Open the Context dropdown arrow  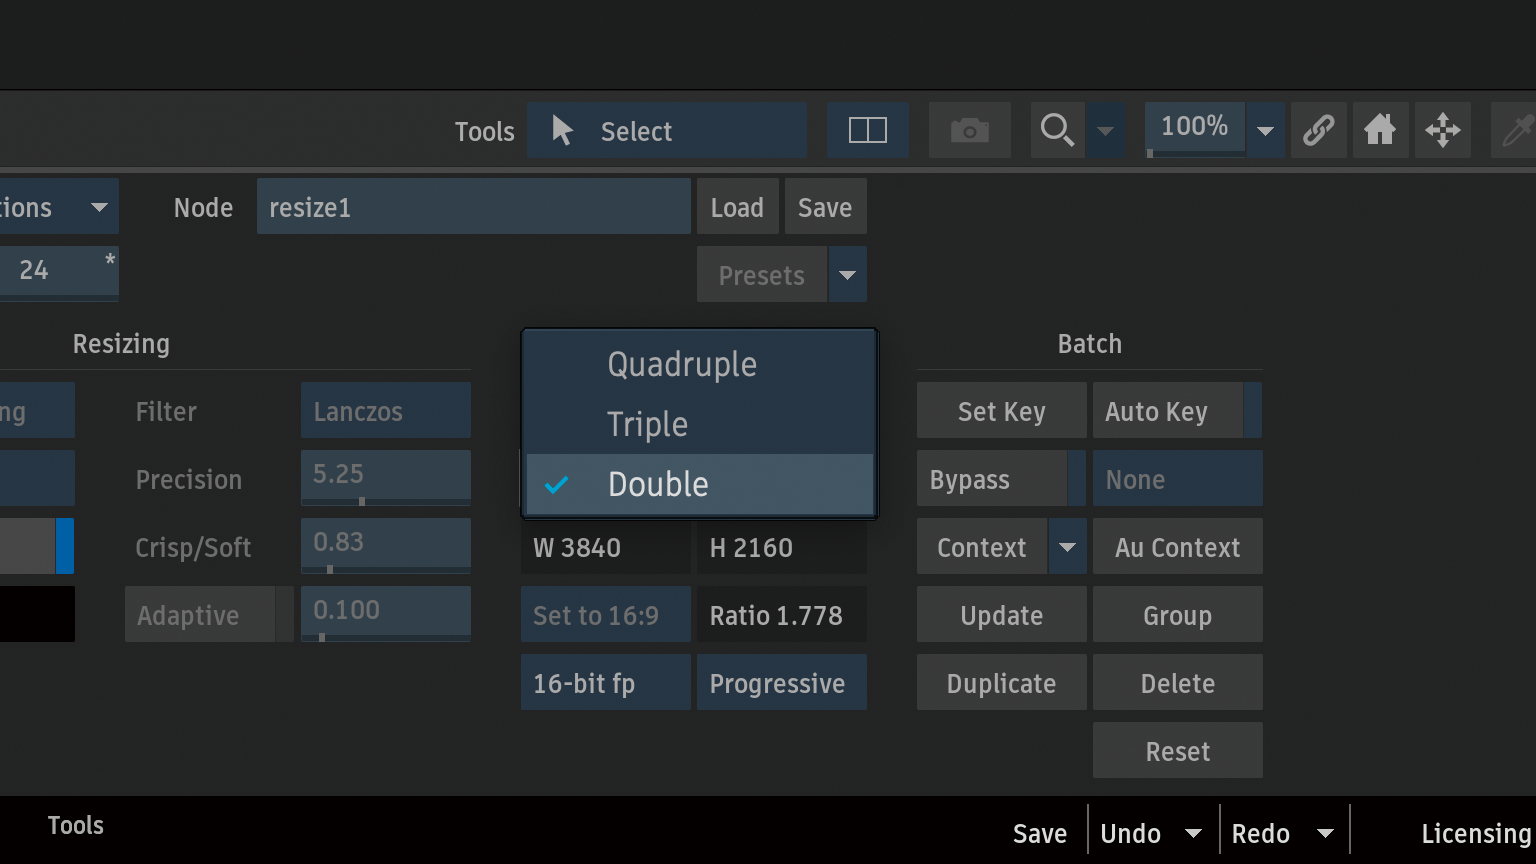(x=1067, y=547)
